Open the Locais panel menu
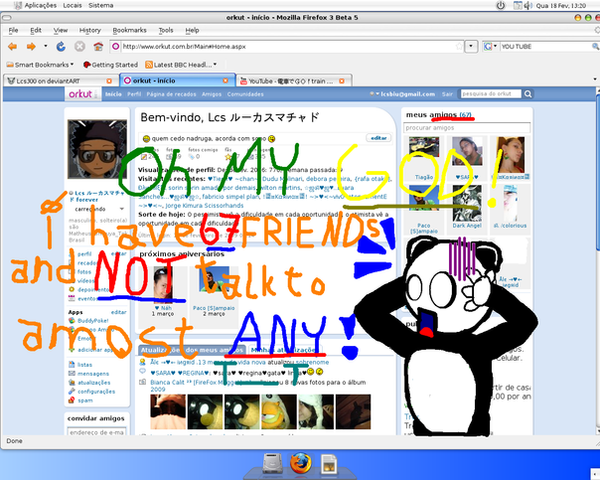Image resolution: width=600 pixels, height=480 pixels. coord(72,5)
